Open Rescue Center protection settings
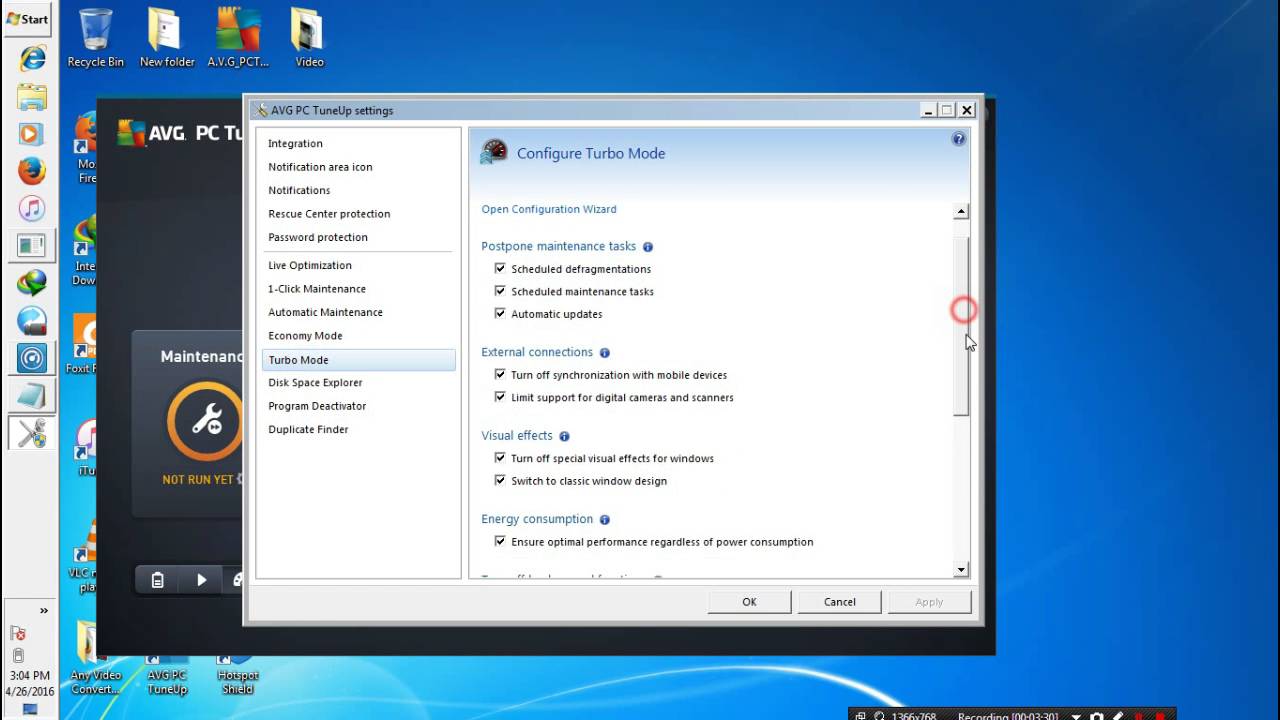The width and height of the screenshot is (1280, 720). tap(329, 214)
